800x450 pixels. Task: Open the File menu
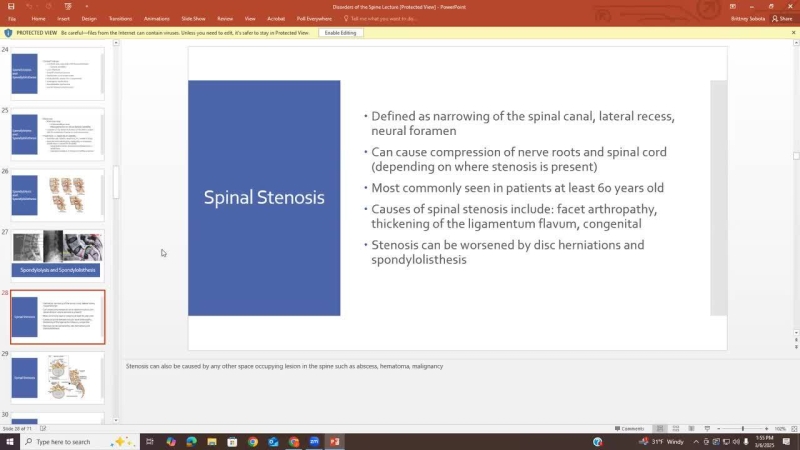[x=12, y=18]
